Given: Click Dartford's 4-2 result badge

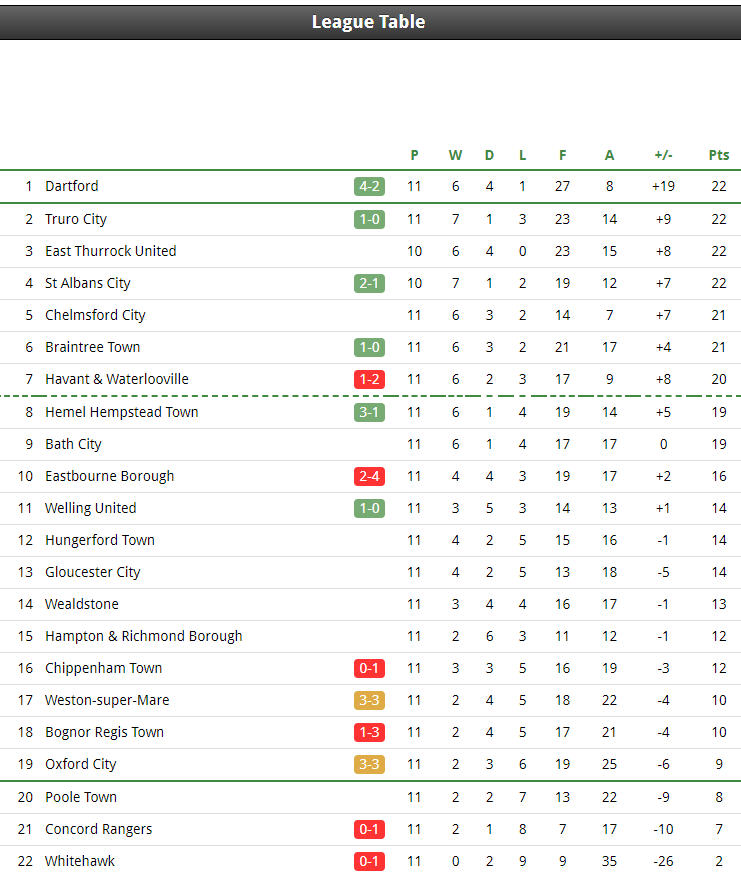Looking at the screenshot, I should tap(369, 186).
